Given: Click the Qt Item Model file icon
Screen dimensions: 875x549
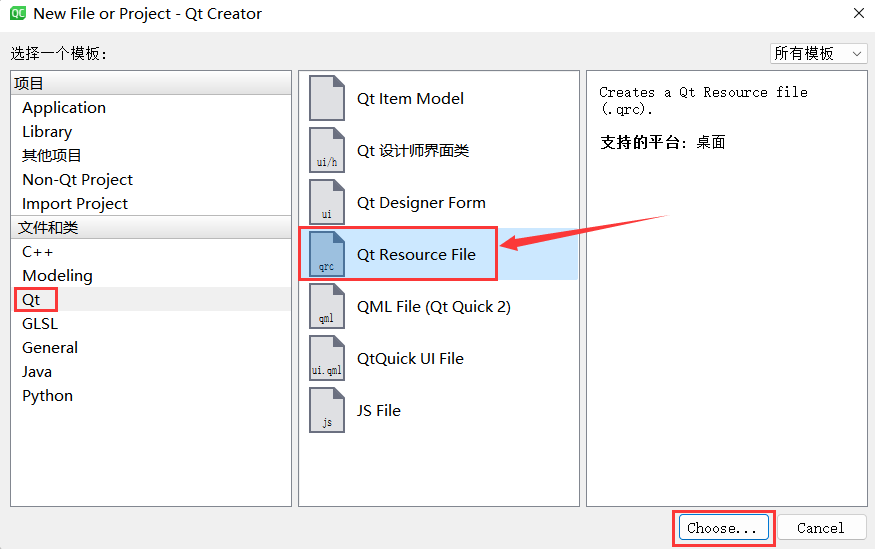Looking at the screenshot, I should click(327, 98).
